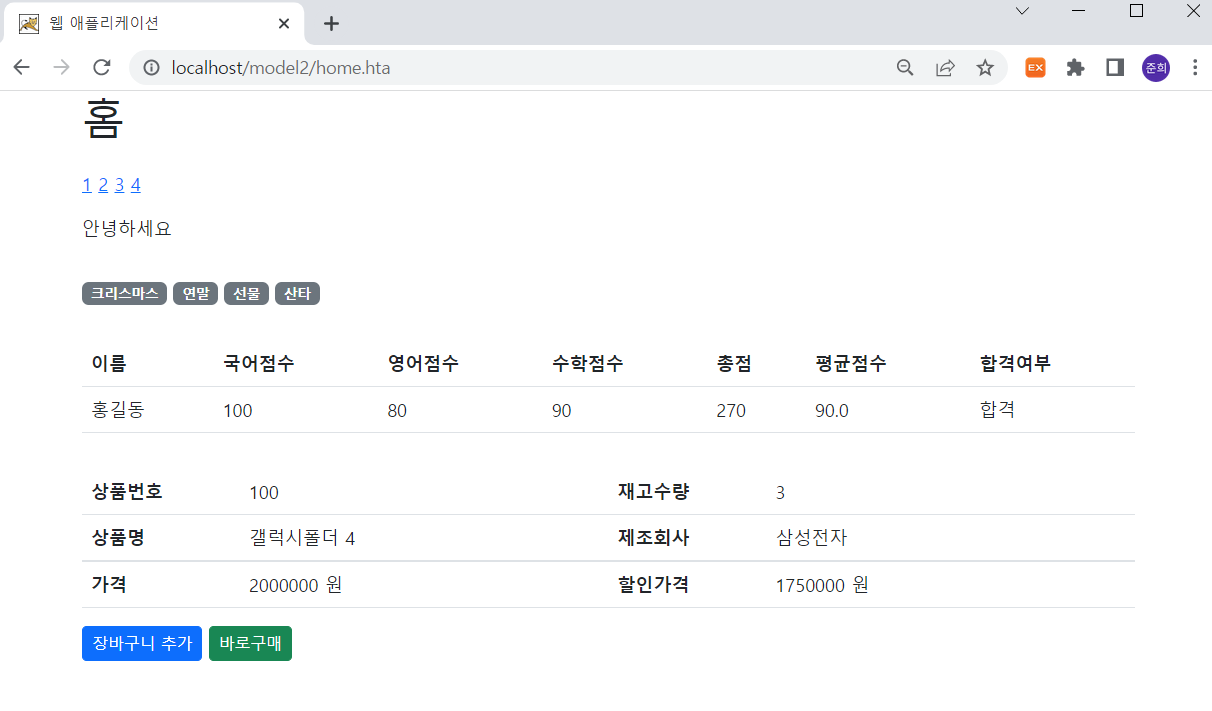Click the 홍길동 name cell

(x=118, y=410)
